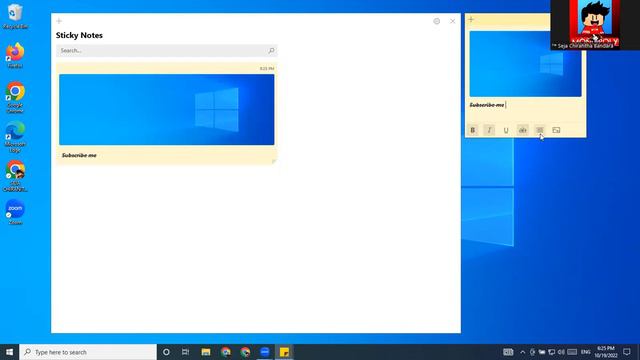The image size is (640, 360).
Task: Open the Windows Start menu
Action: pos(9,352)
